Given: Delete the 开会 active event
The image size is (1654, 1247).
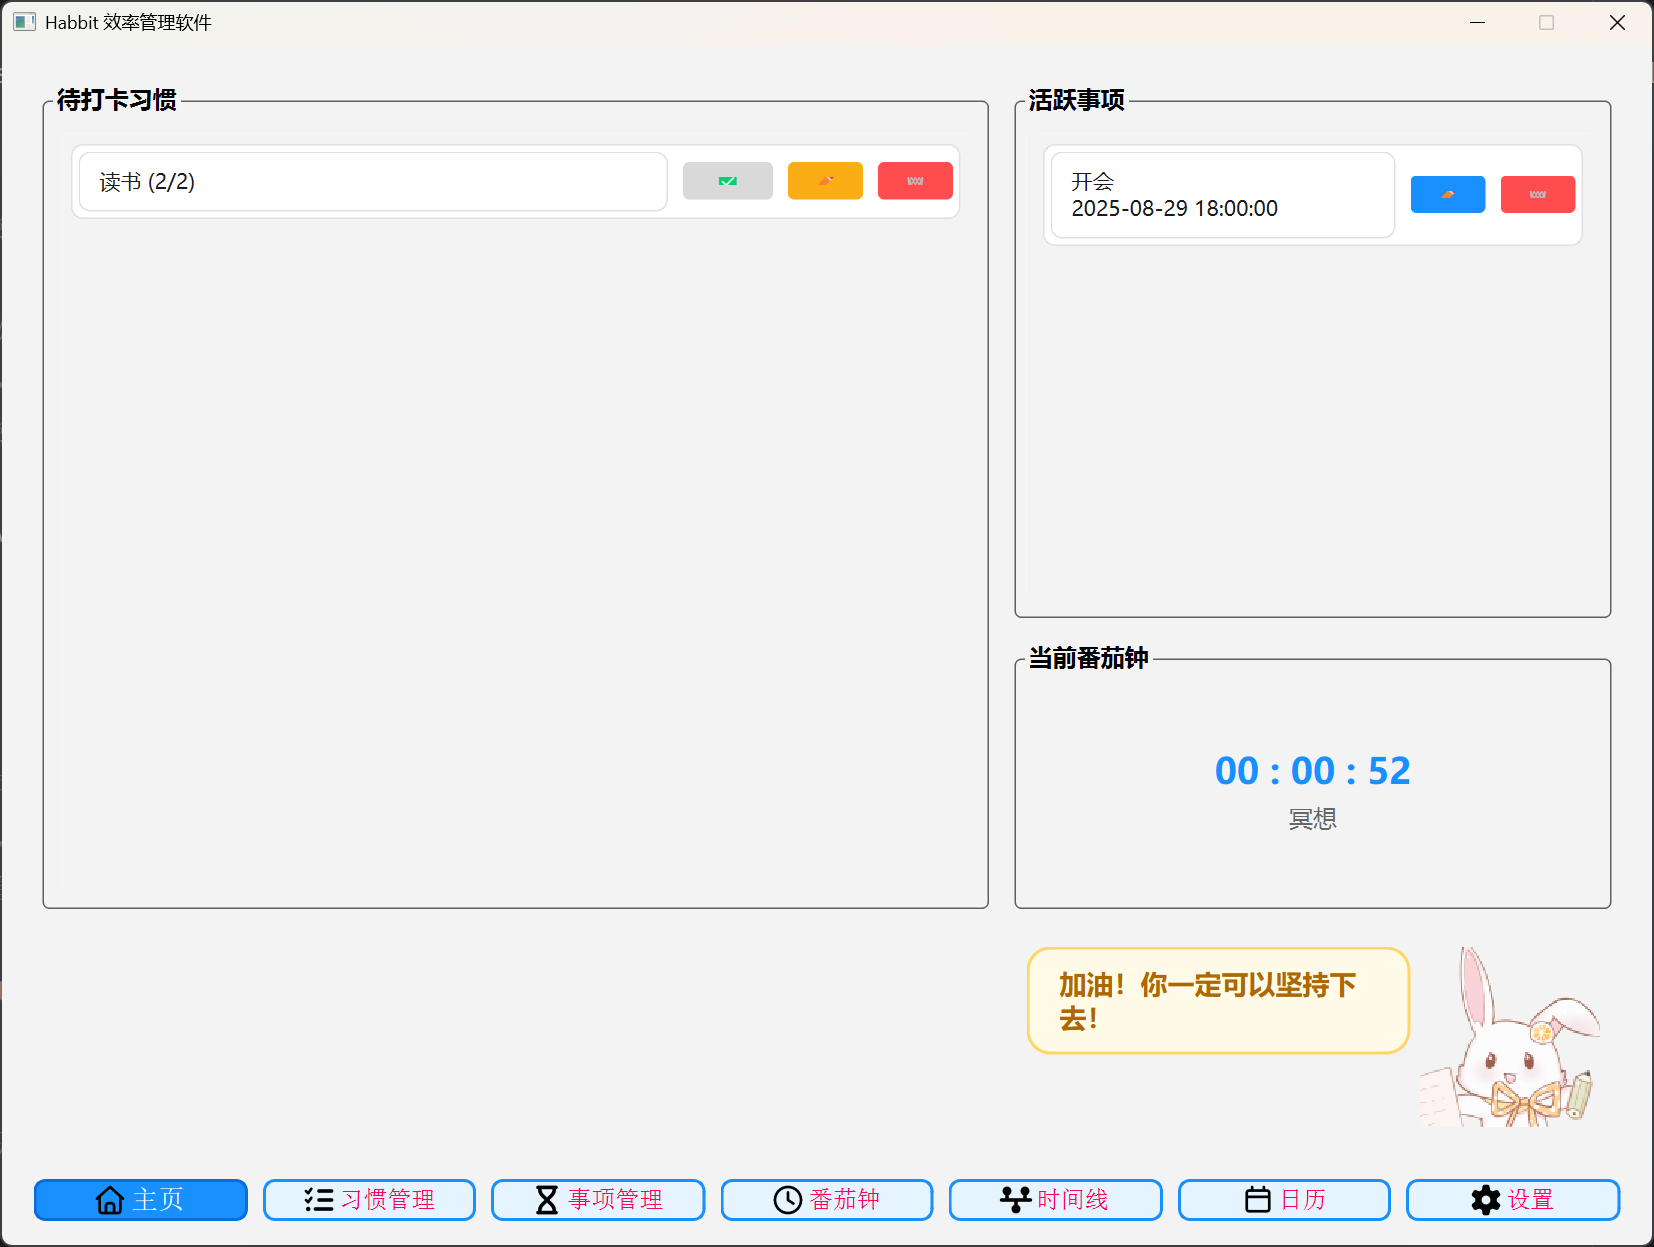Looking at the screenshot, I should (x=1537, y=194).
